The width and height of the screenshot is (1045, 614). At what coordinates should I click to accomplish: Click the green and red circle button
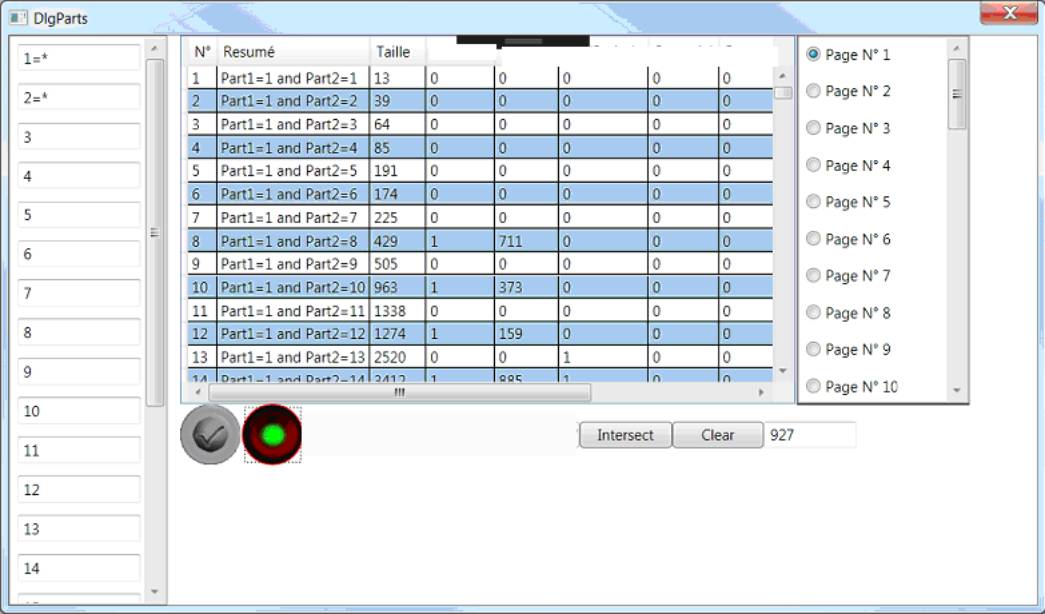click(x=272, y=435)
